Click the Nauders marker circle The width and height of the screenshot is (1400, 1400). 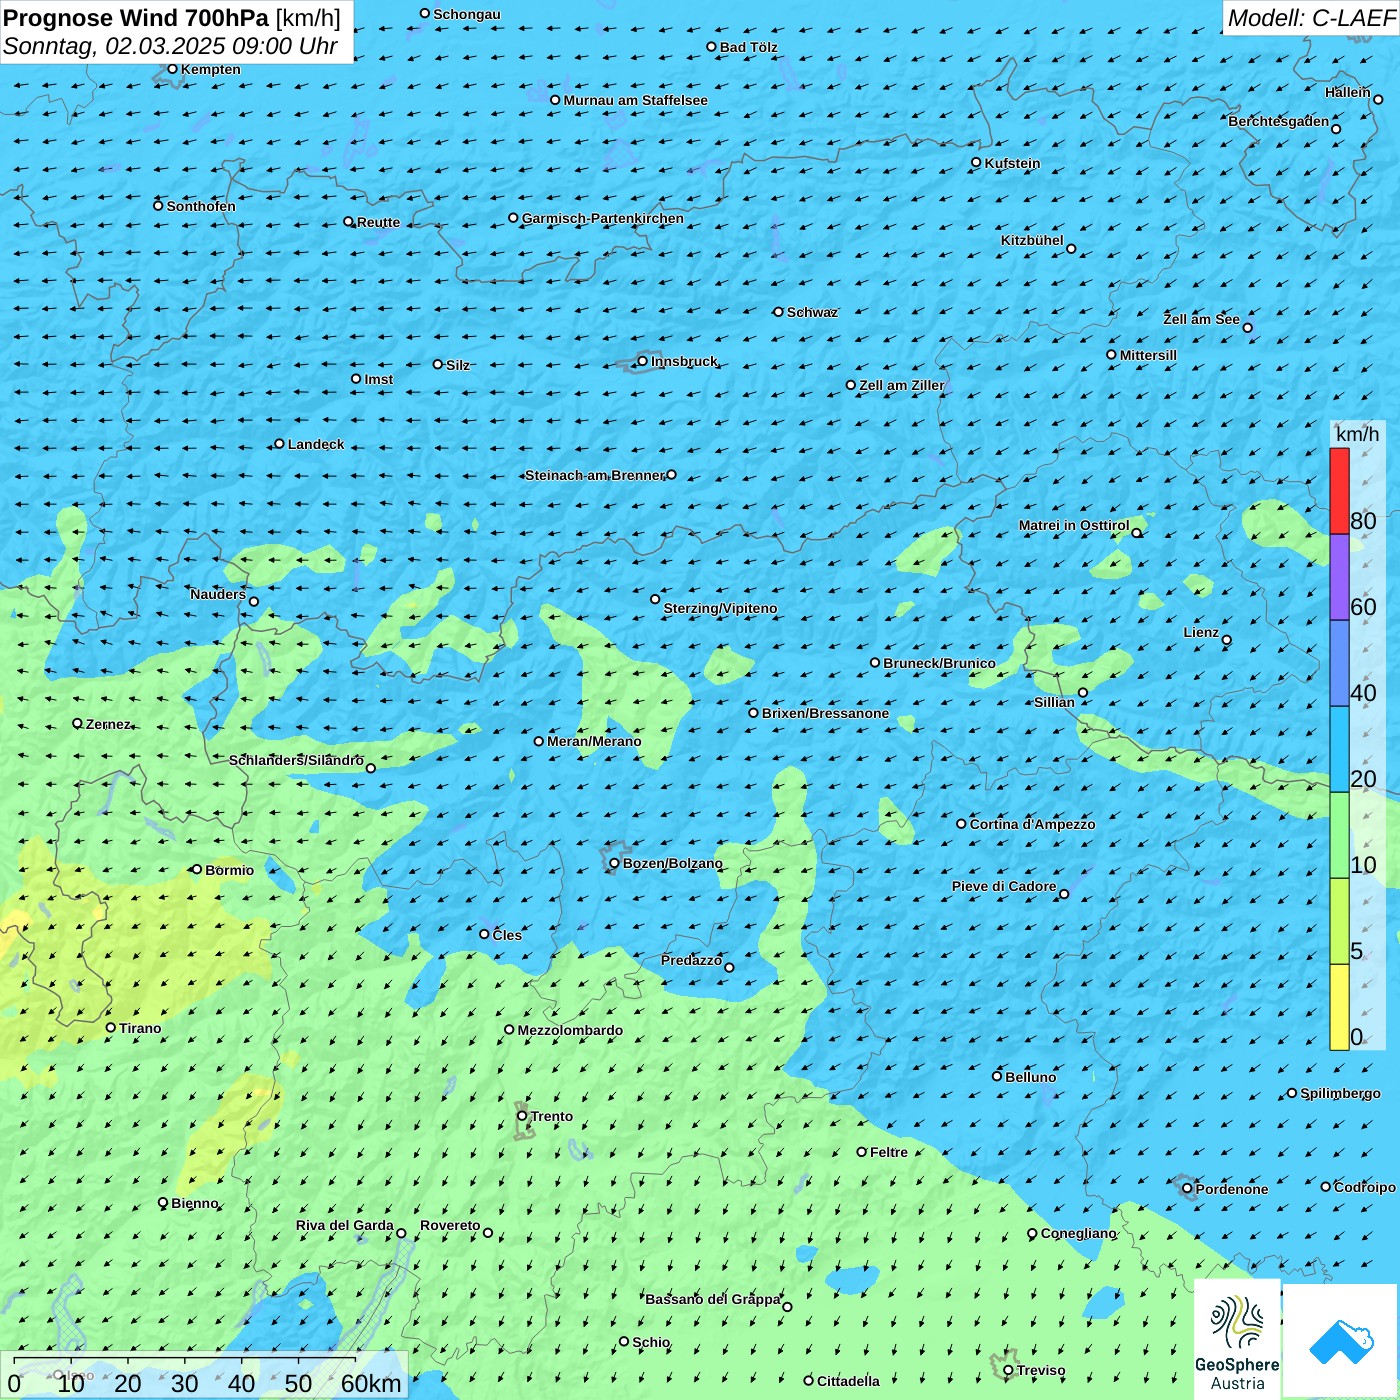pos(254,601)
